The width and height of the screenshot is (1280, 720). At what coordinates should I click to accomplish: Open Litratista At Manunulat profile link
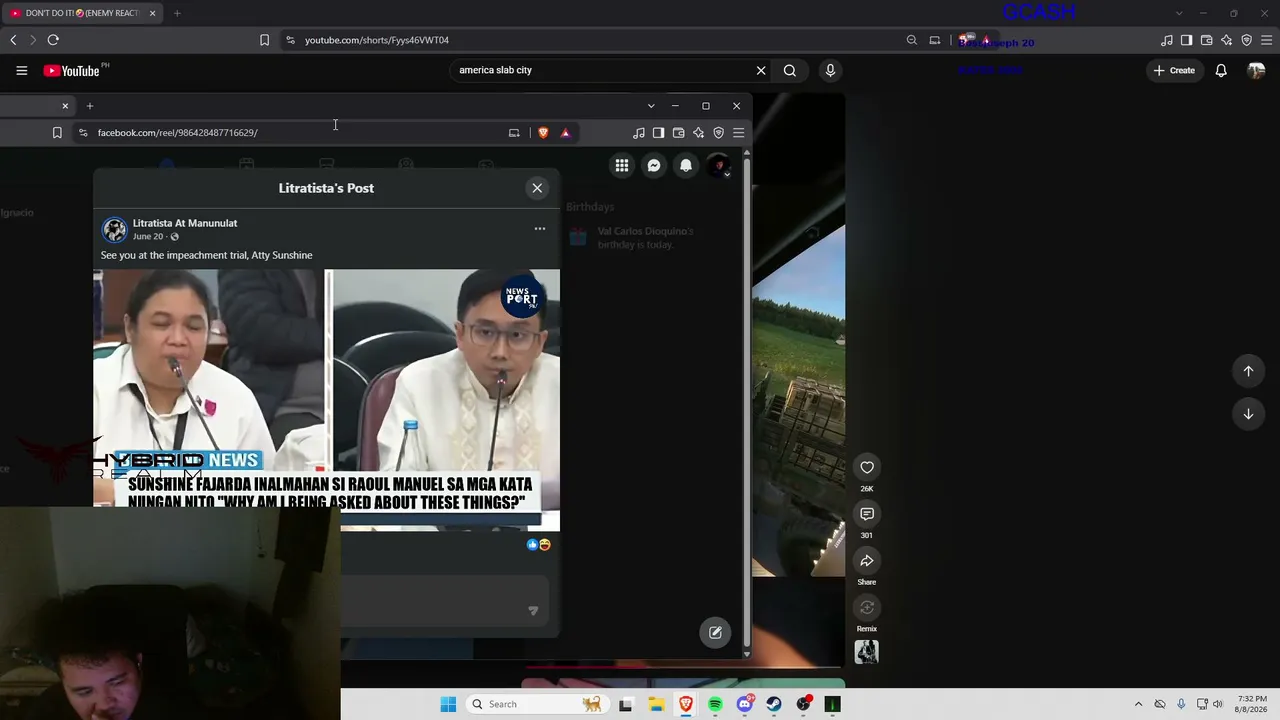pyautogui.click(x=185, y=223)
